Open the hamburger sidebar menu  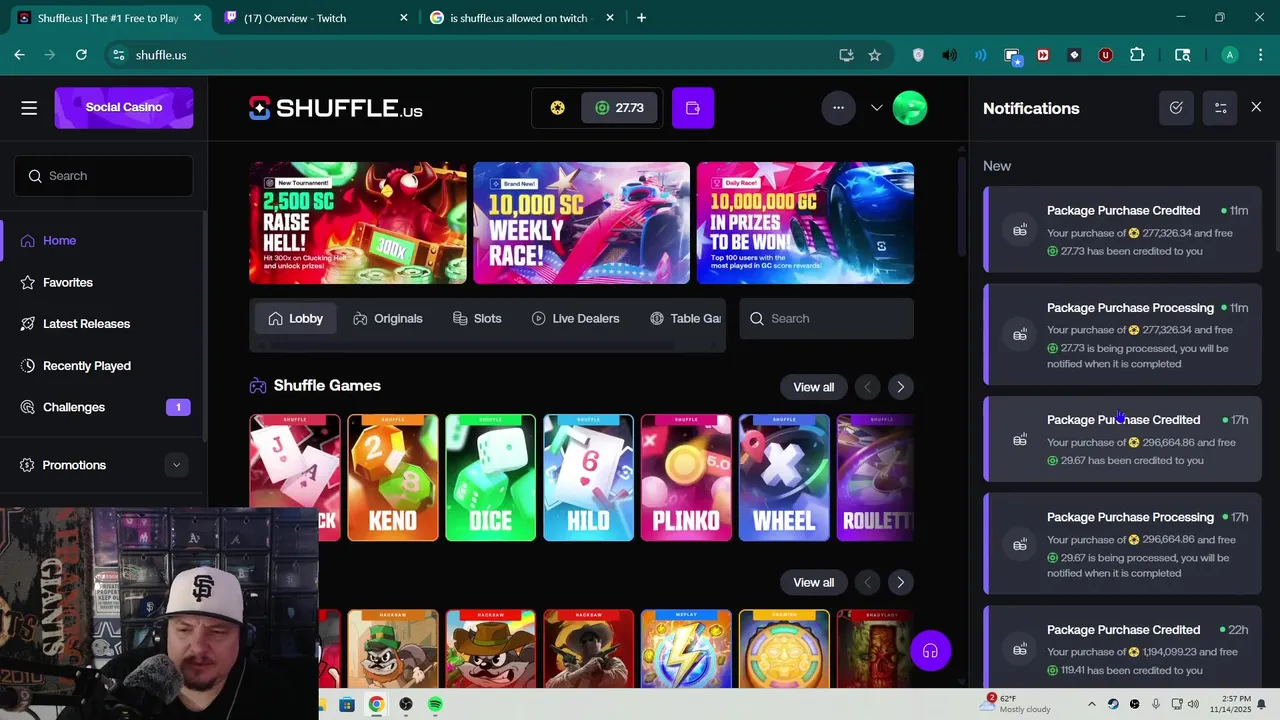click(29, 108)
